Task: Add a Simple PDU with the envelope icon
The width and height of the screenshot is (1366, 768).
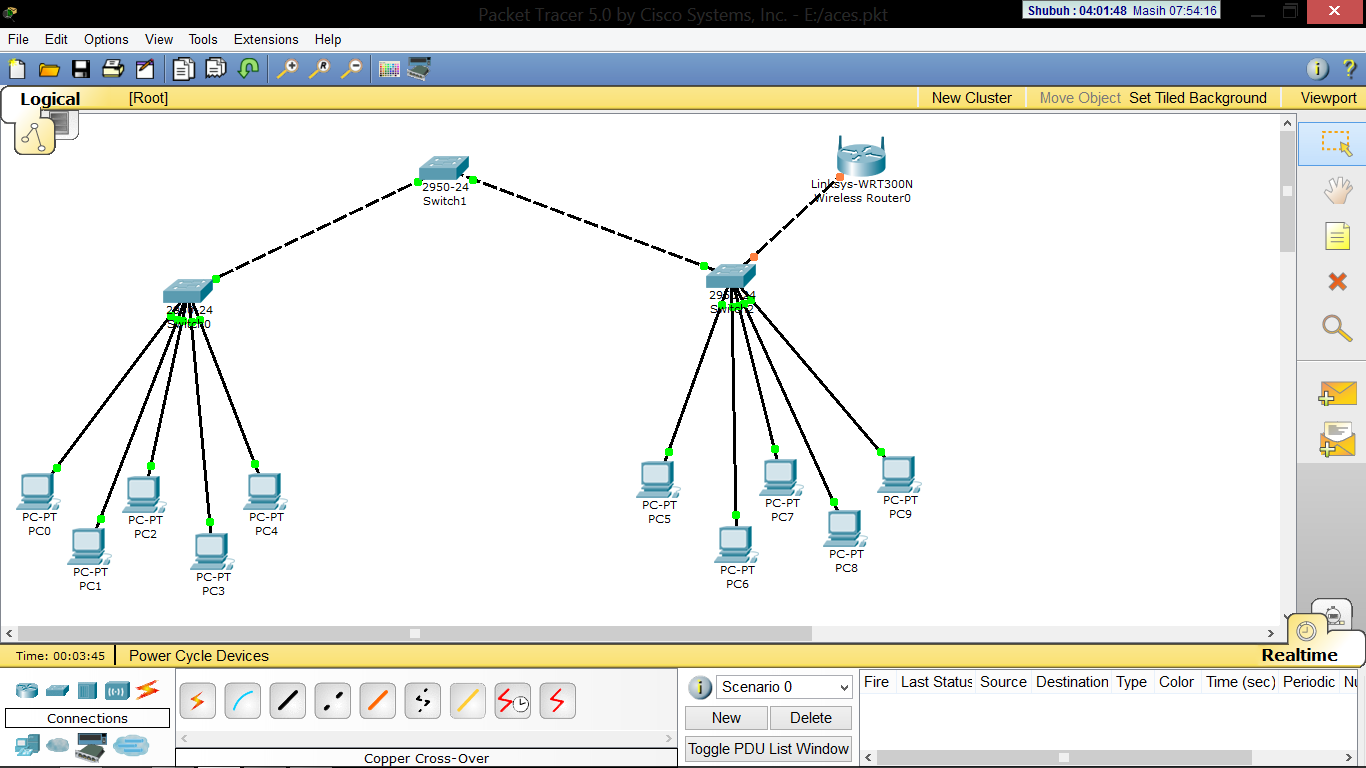Action: 1337,394
